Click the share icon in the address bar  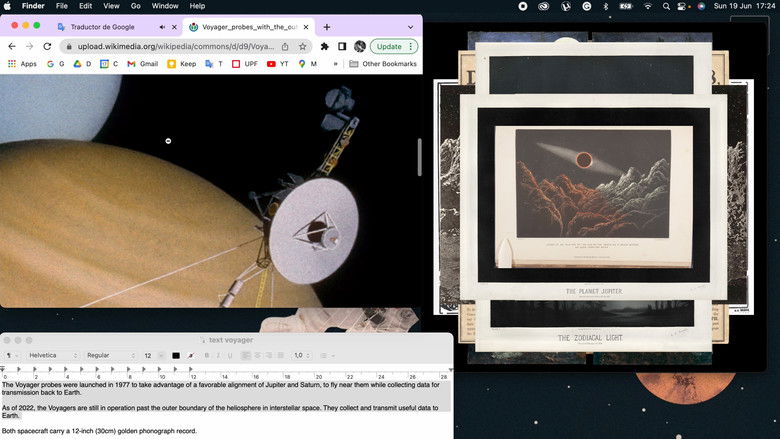click(286, 46)
